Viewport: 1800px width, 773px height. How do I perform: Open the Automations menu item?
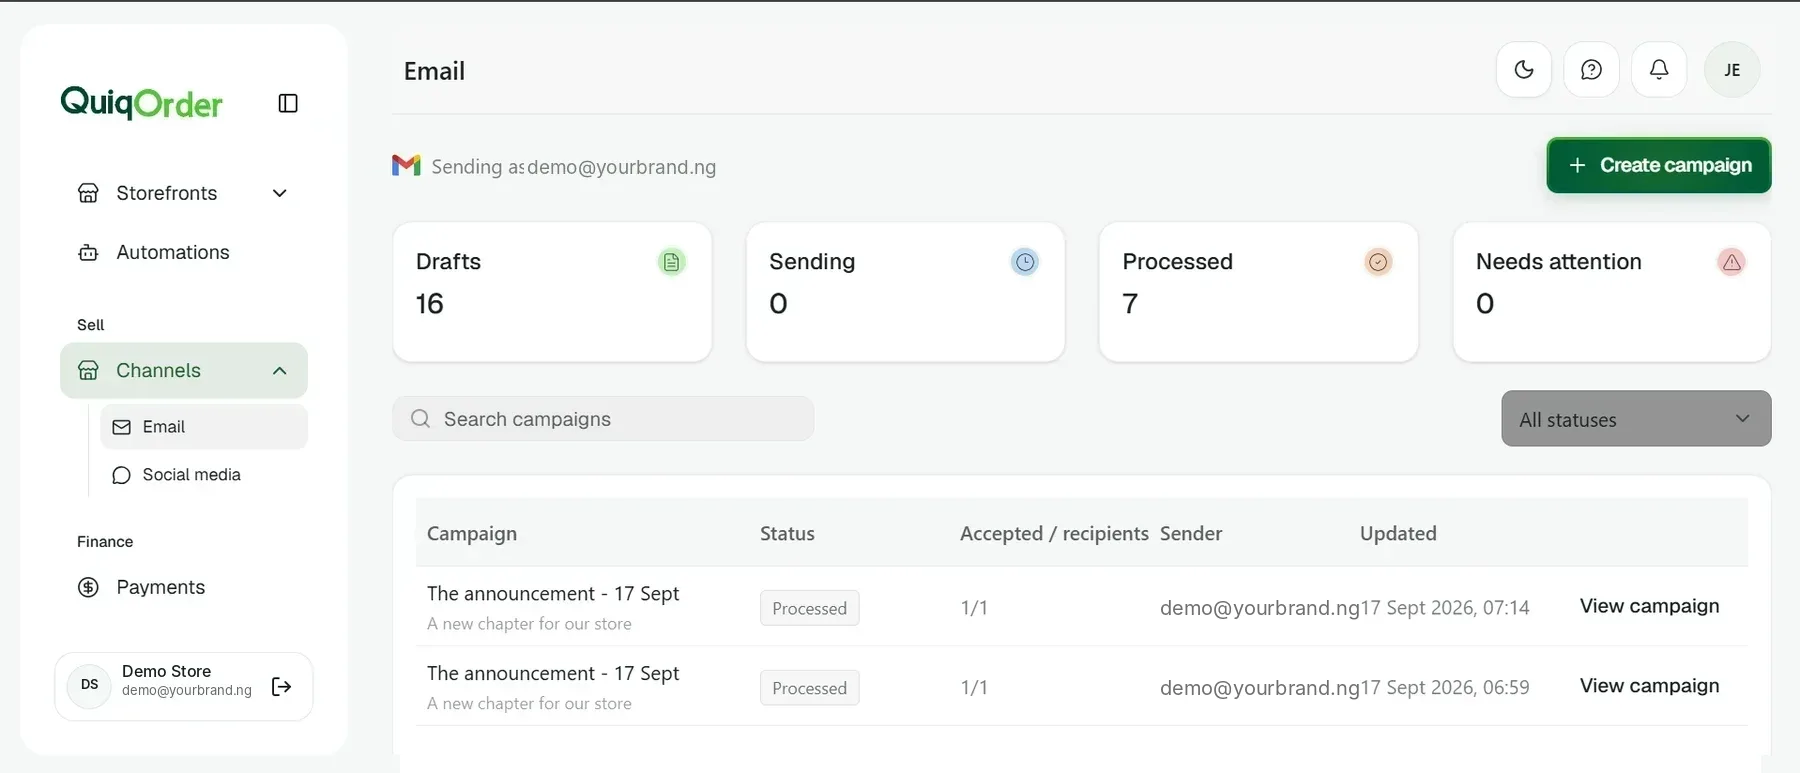[184, 252]
